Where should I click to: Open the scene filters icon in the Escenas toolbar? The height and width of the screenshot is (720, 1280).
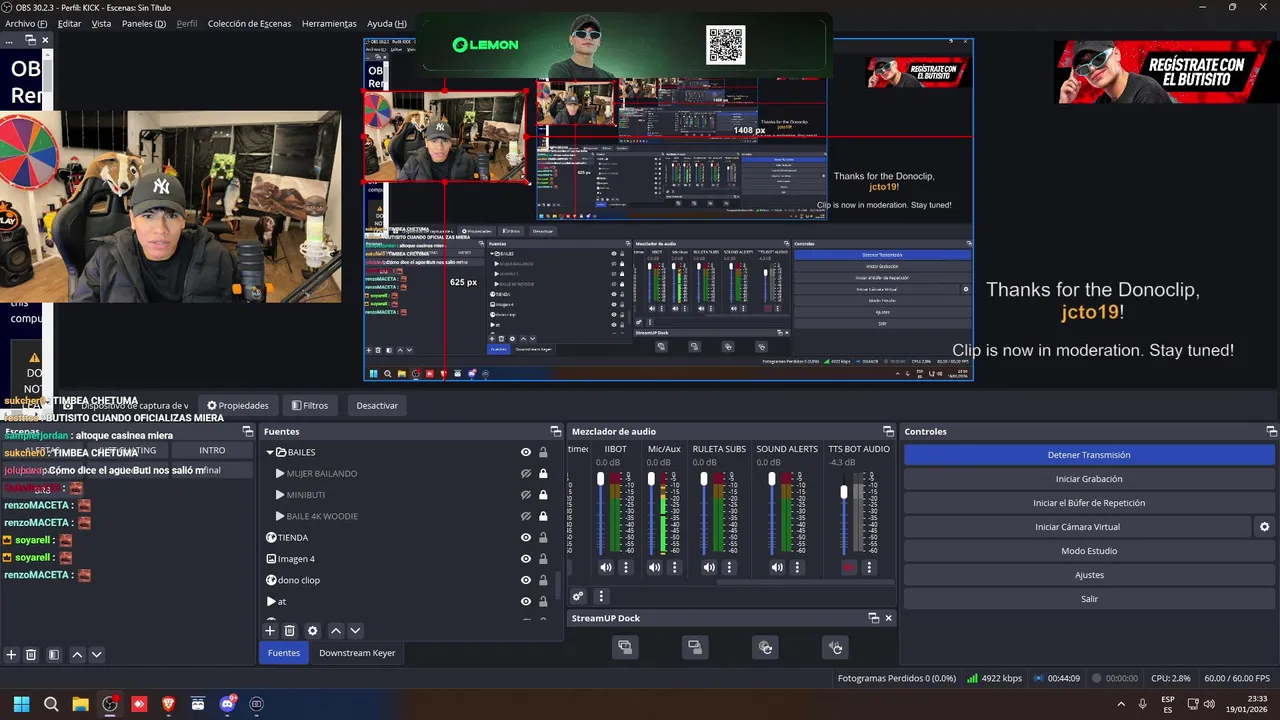point(54,655)
